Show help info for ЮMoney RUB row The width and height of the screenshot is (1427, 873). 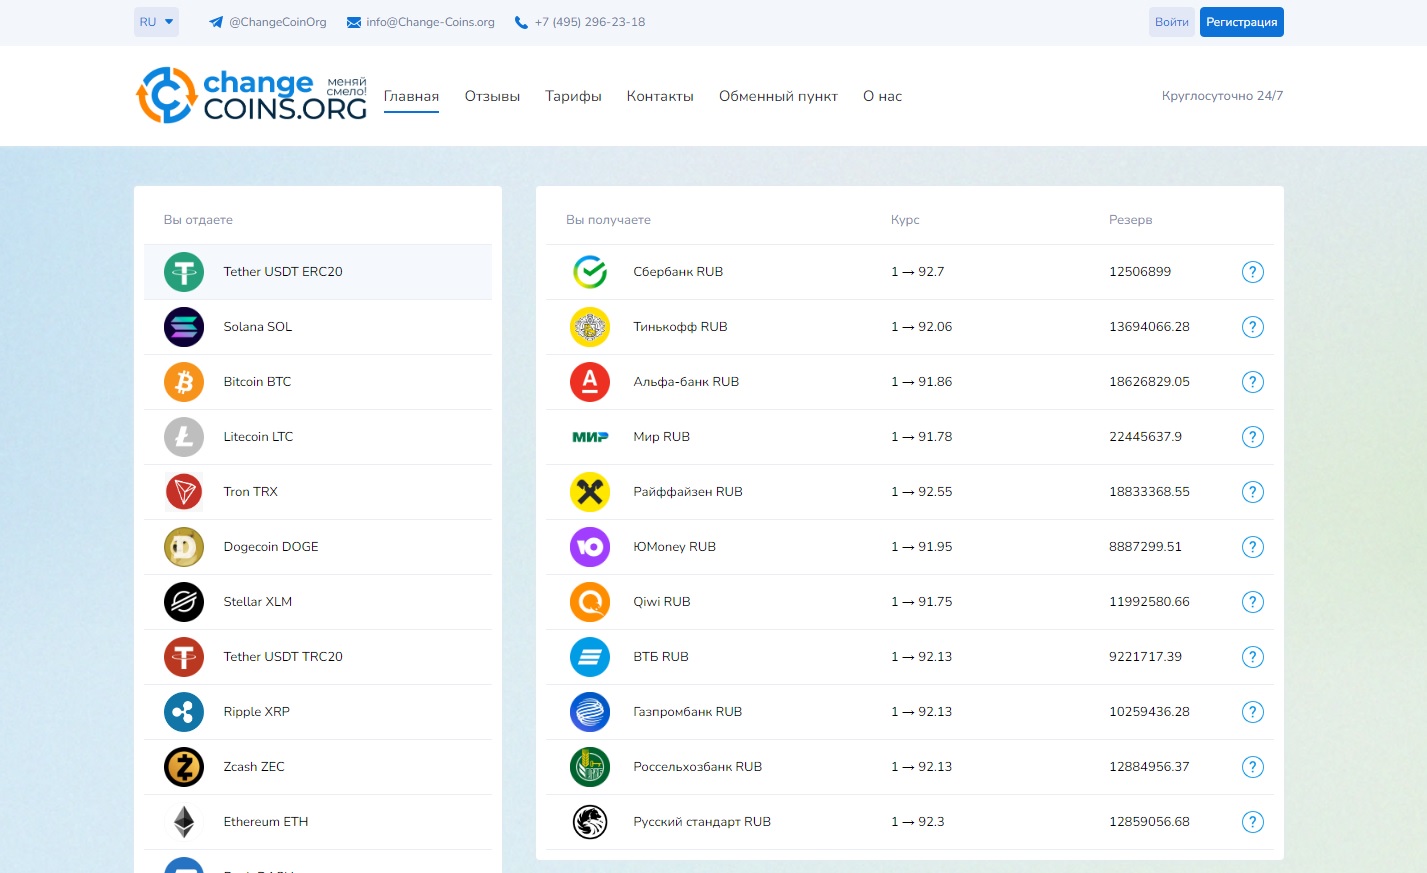click(1252, 547)
